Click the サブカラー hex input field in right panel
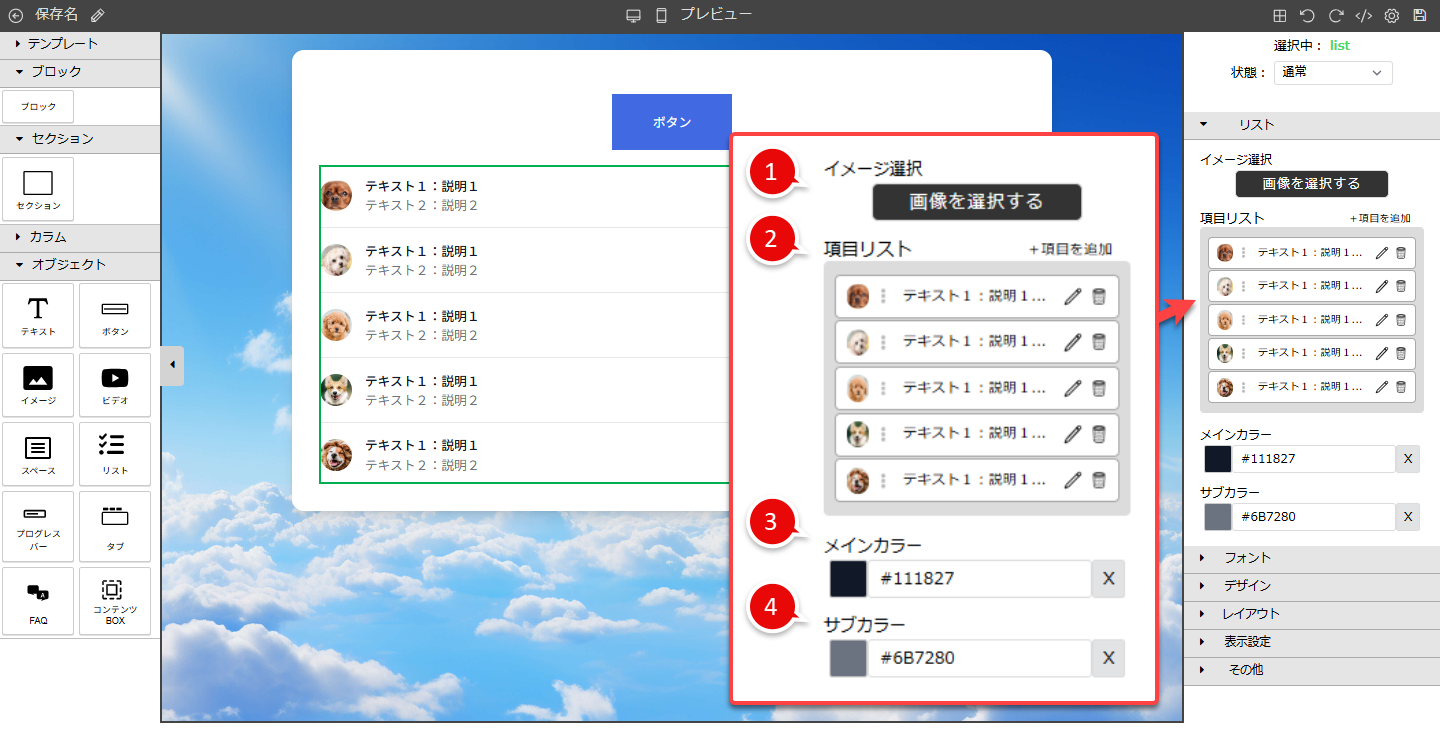The width and height of the screenshot is (1440, 731). [x=1314, y=517]
